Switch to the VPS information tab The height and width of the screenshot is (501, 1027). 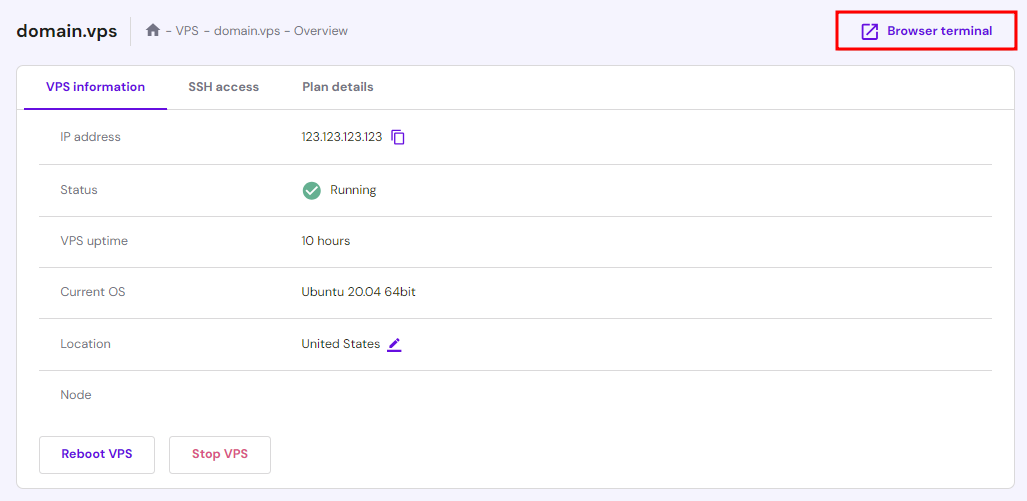tap(95, 87)
